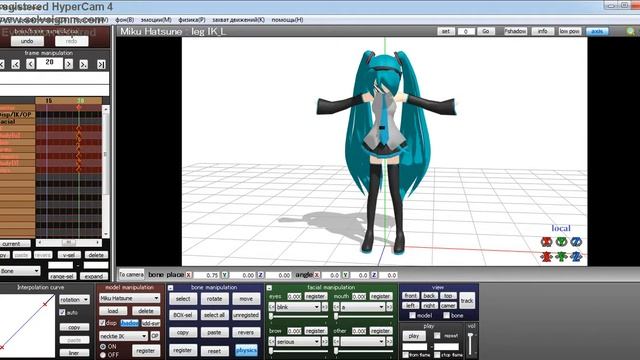
Task: Open the Miku Hatsune model dropdown
Action: point(129,298)
